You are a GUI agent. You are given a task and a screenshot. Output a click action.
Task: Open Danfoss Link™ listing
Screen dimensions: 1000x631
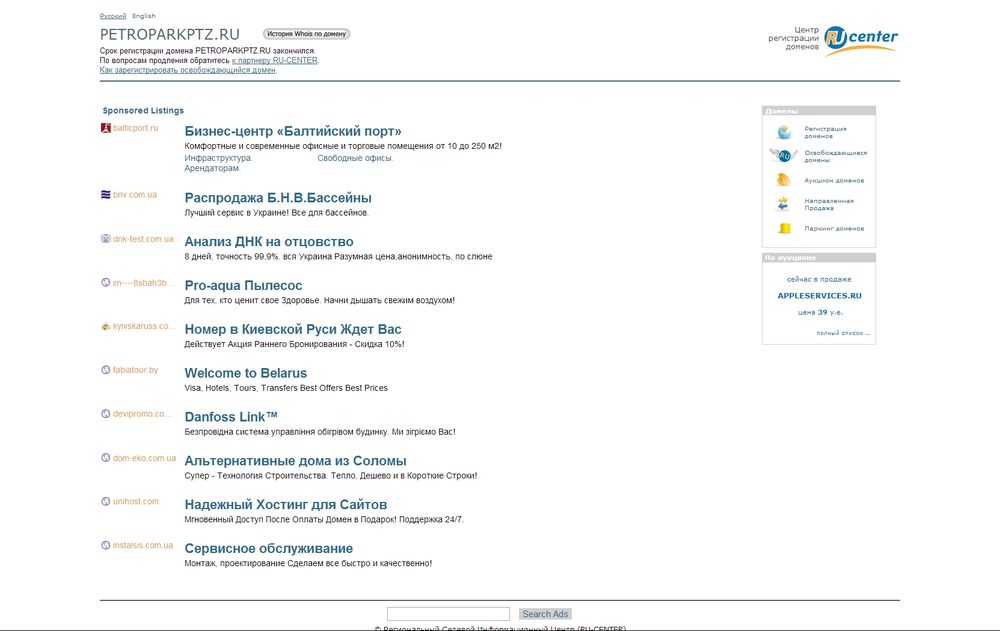click(231, 417)
